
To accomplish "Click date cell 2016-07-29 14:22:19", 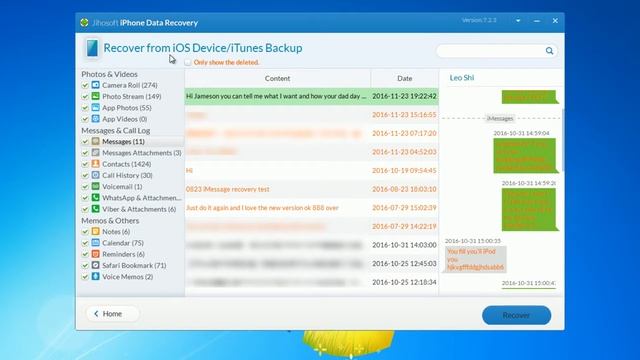I will click(x=404, y=226).
